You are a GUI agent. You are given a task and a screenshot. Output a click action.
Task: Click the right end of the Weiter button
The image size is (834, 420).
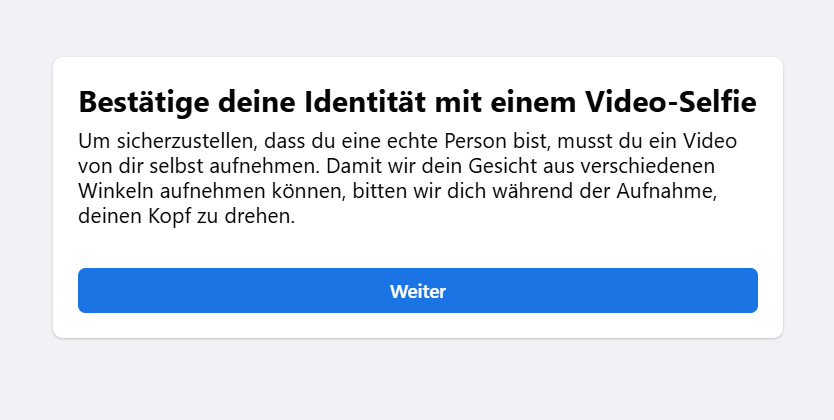(740, 290)
